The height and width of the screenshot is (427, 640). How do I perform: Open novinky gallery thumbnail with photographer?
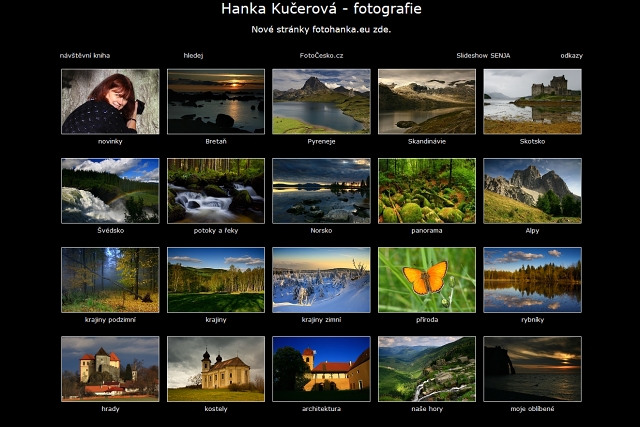110,101
